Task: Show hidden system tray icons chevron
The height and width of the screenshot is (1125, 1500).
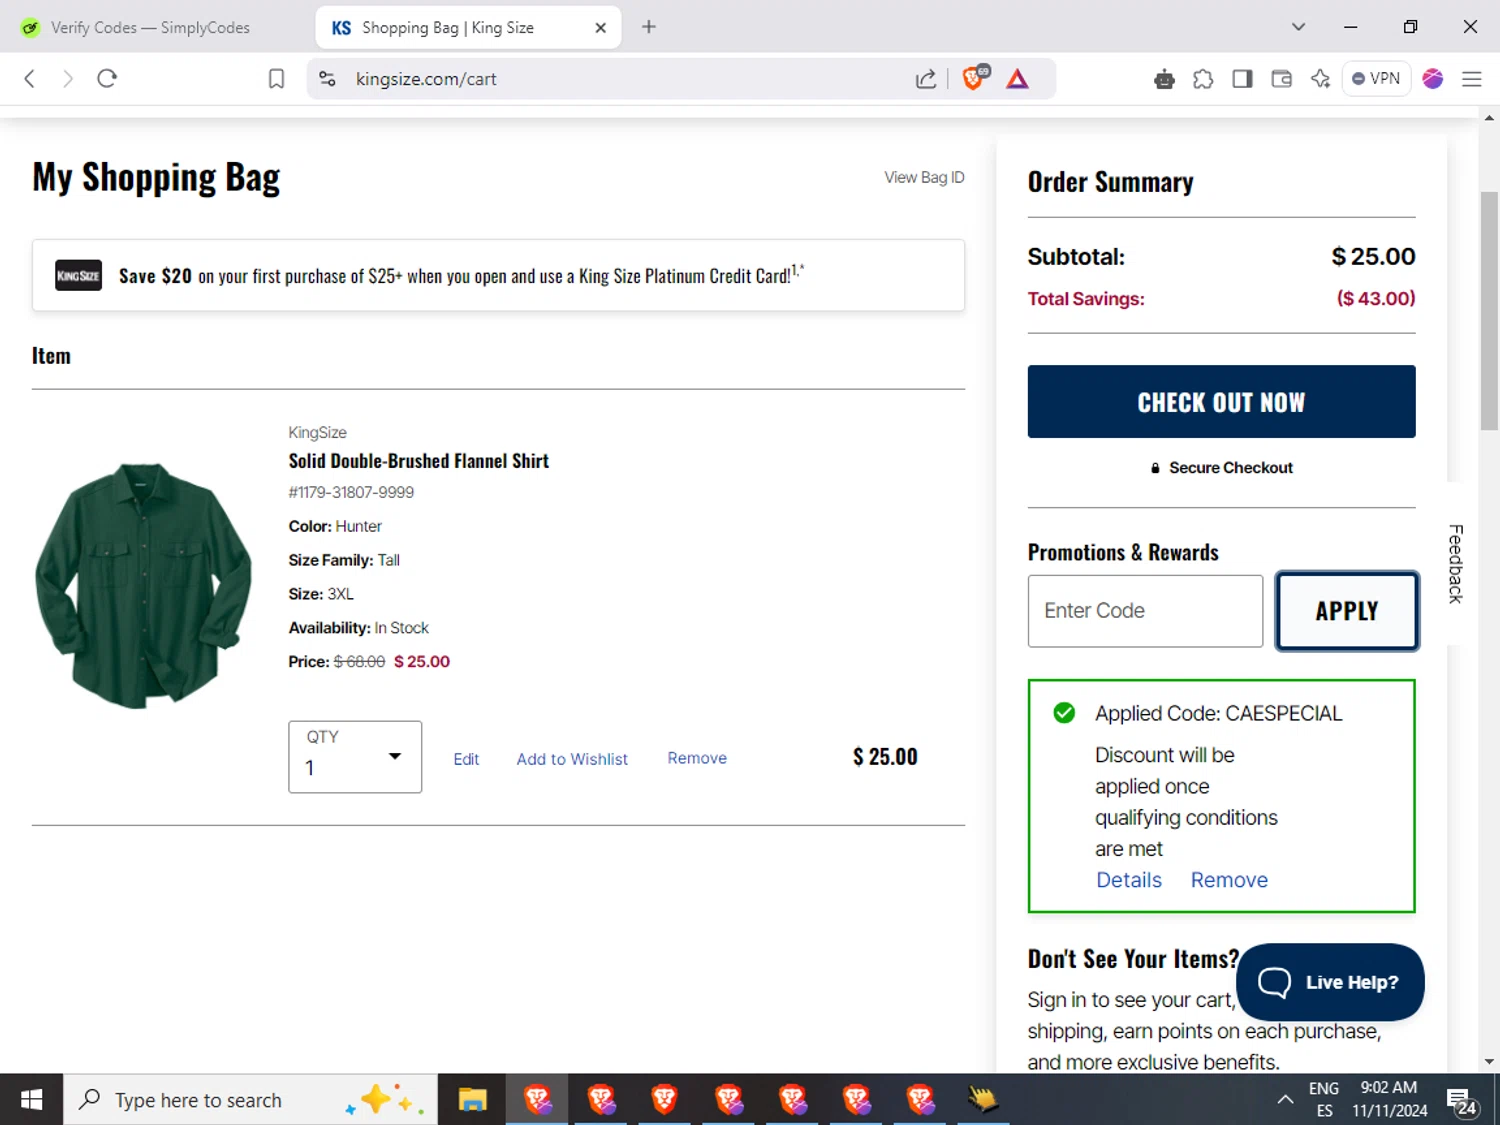Action: pos(1285,1100)
